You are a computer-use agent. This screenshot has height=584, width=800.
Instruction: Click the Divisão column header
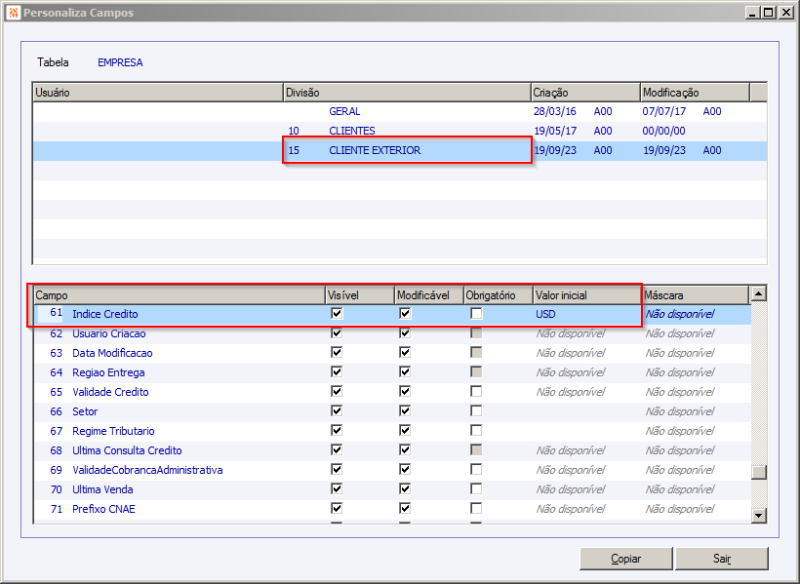(407, 92)
